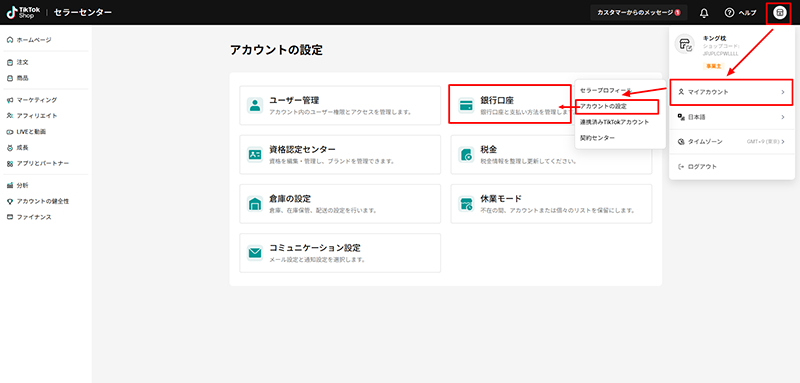Click the ホームページ home icon
Screen dimensions: 800x383
10,40
